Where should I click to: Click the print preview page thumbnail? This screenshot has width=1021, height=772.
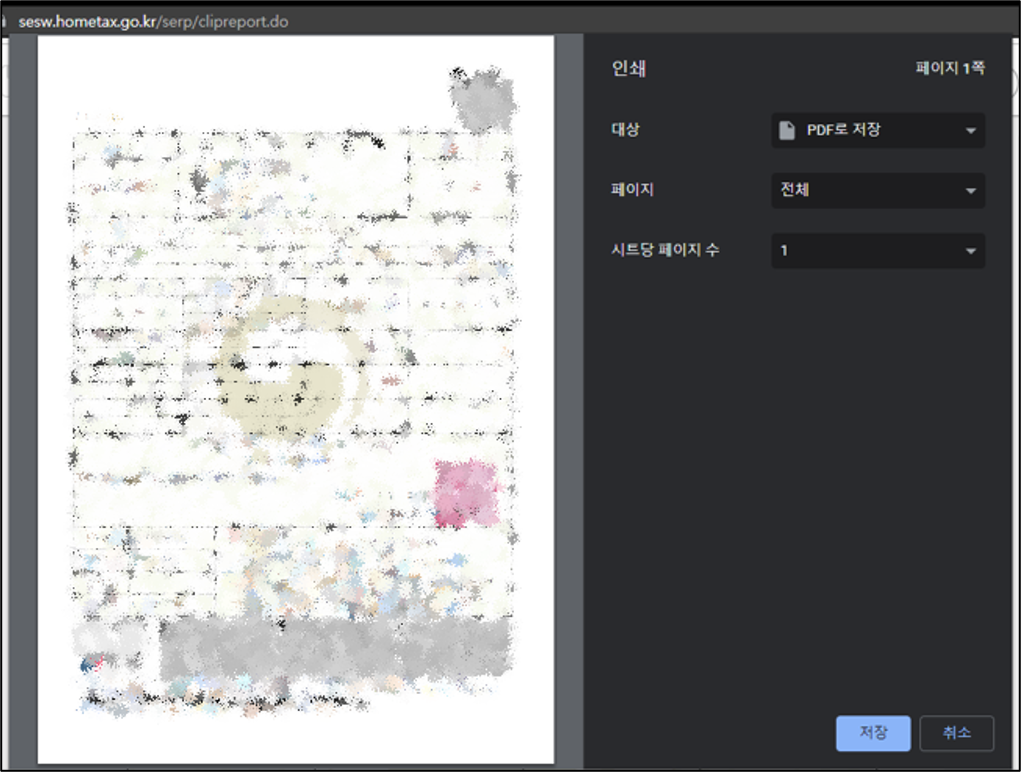point(296,399)
